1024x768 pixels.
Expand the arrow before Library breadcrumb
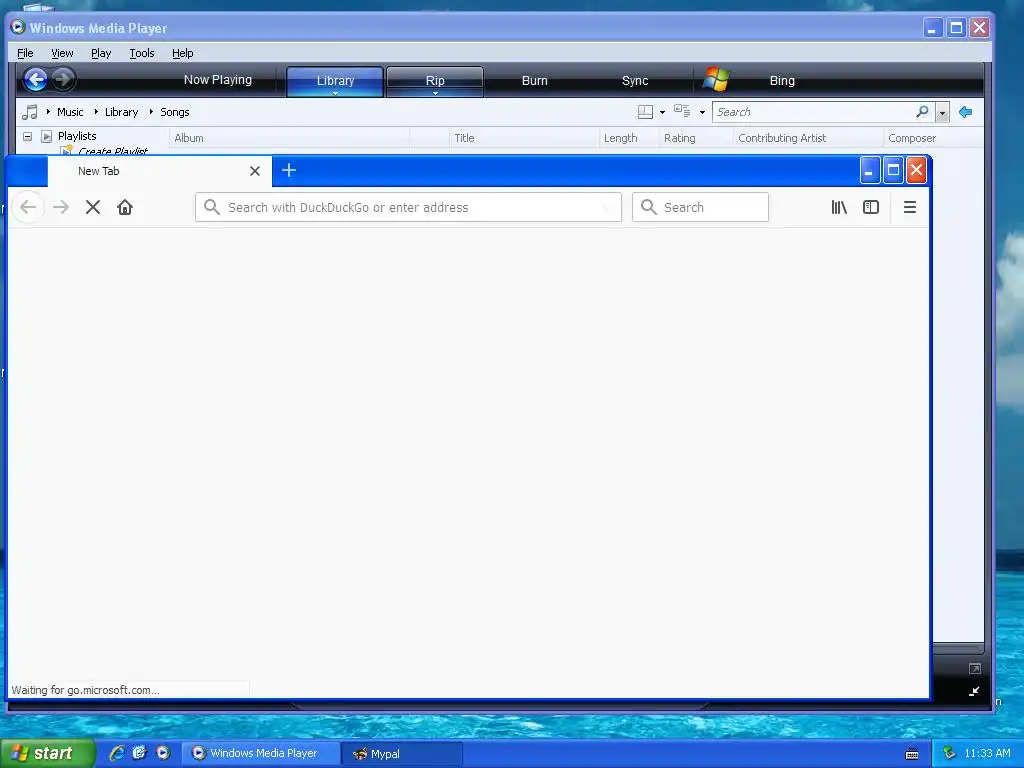[x=96, y=112]
